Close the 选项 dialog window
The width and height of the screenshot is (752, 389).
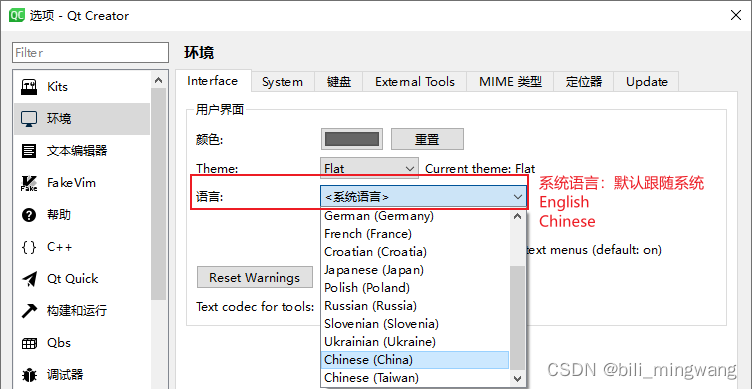(736, 15)
